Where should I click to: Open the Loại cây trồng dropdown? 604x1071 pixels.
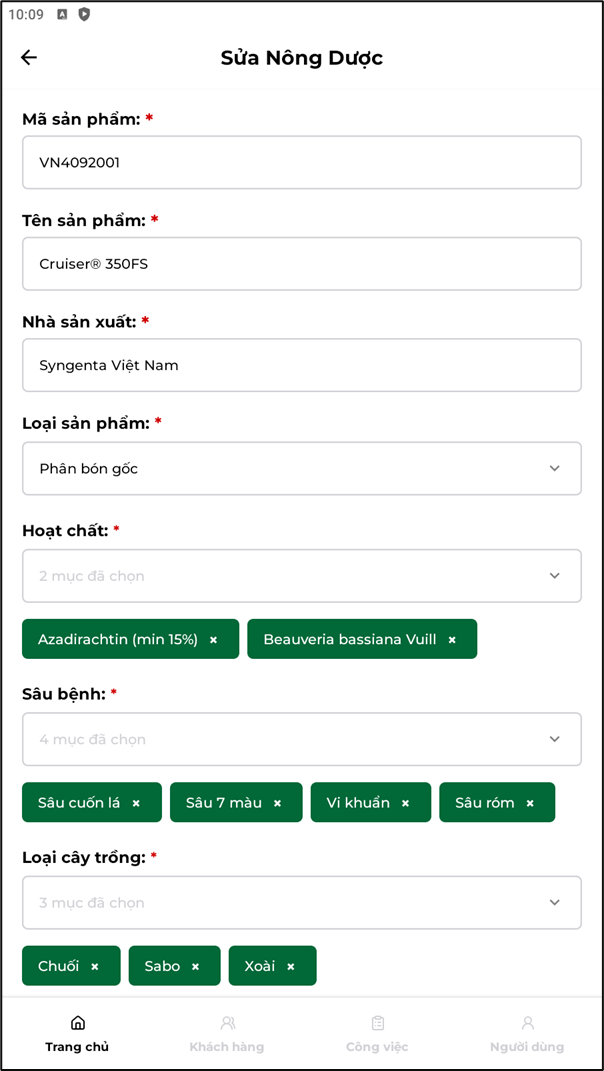(x=302, y=902)
